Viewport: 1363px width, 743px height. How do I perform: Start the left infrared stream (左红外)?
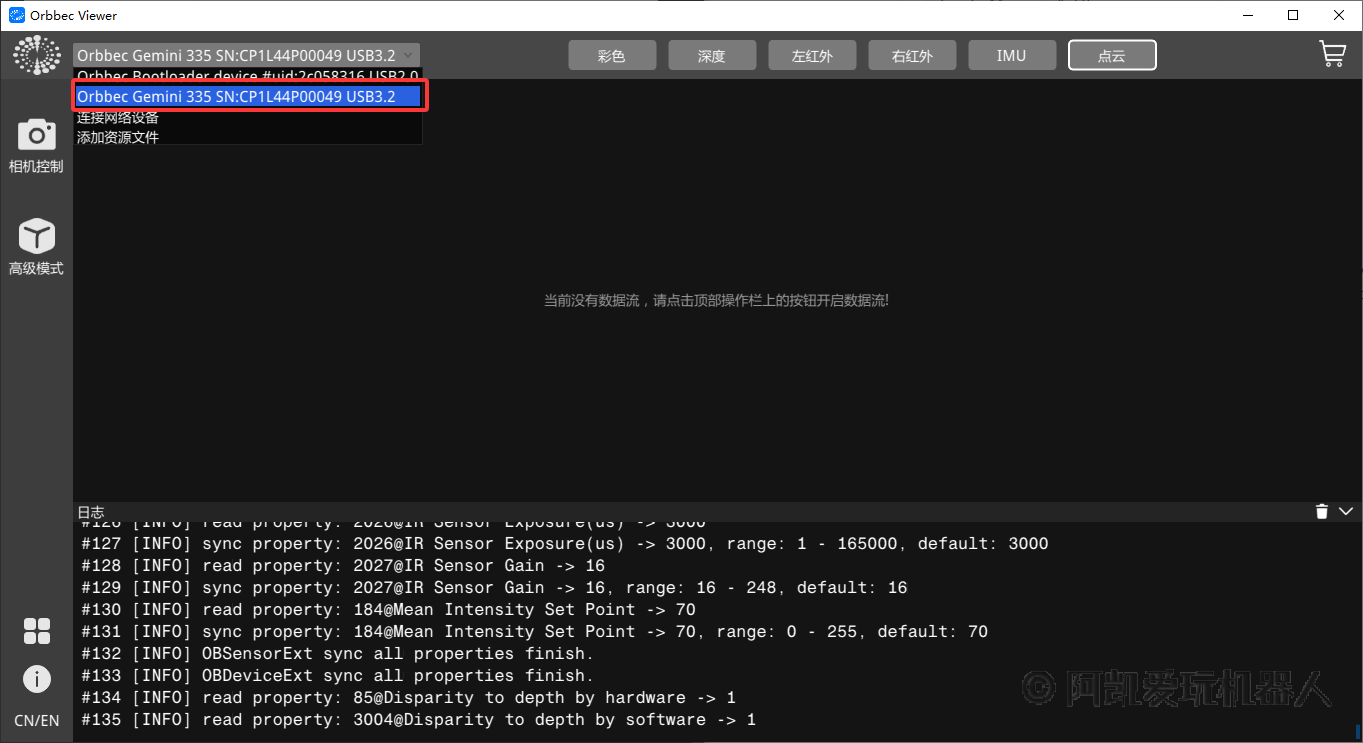(812, 56)
